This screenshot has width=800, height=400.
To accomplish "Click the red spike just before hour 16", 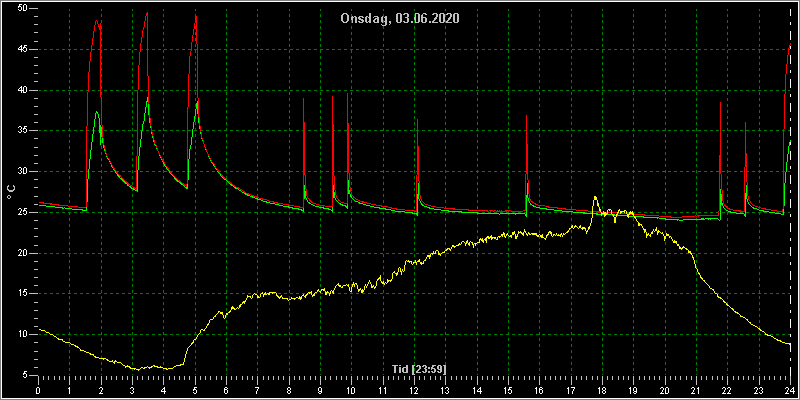I will (x=527, y=117).
